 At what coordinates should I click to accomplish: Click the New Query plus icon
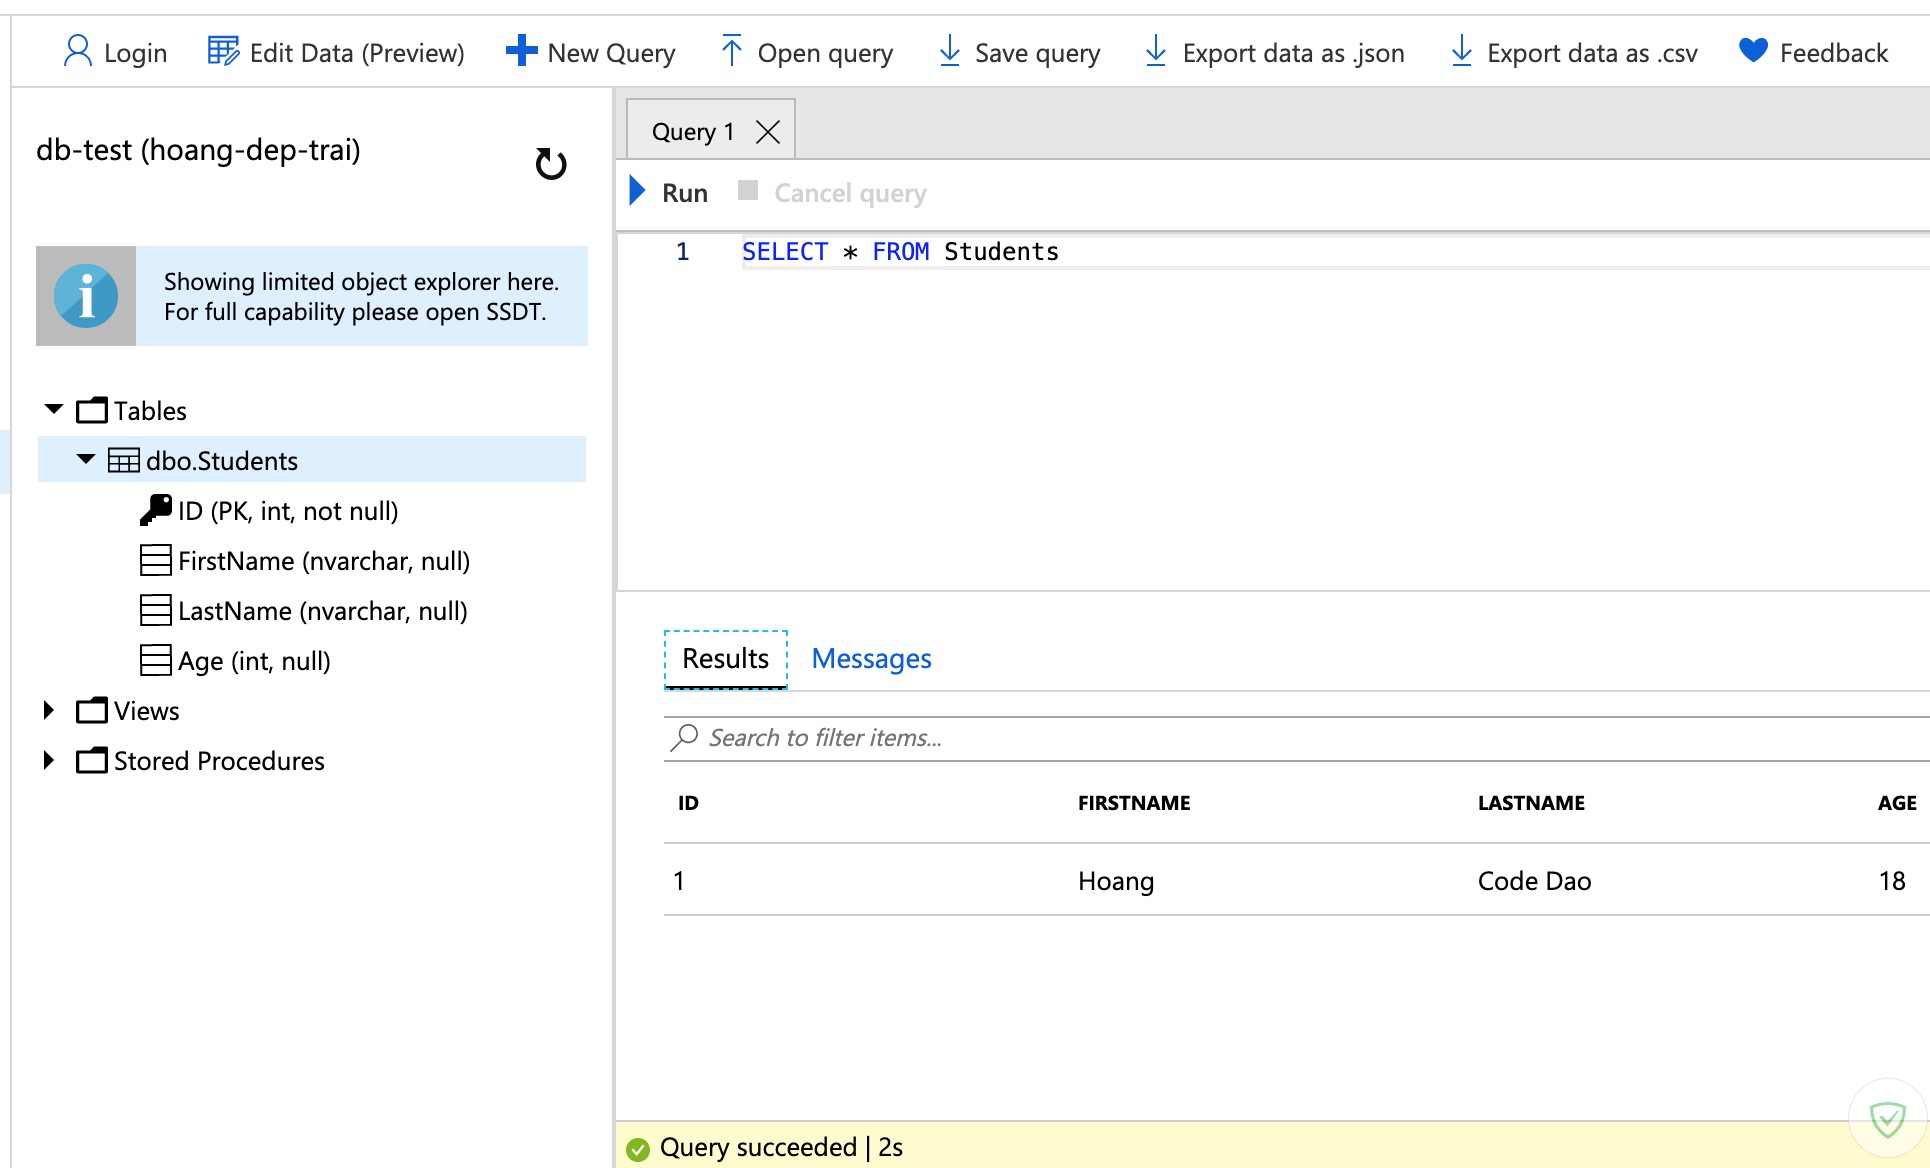point(521,51)
